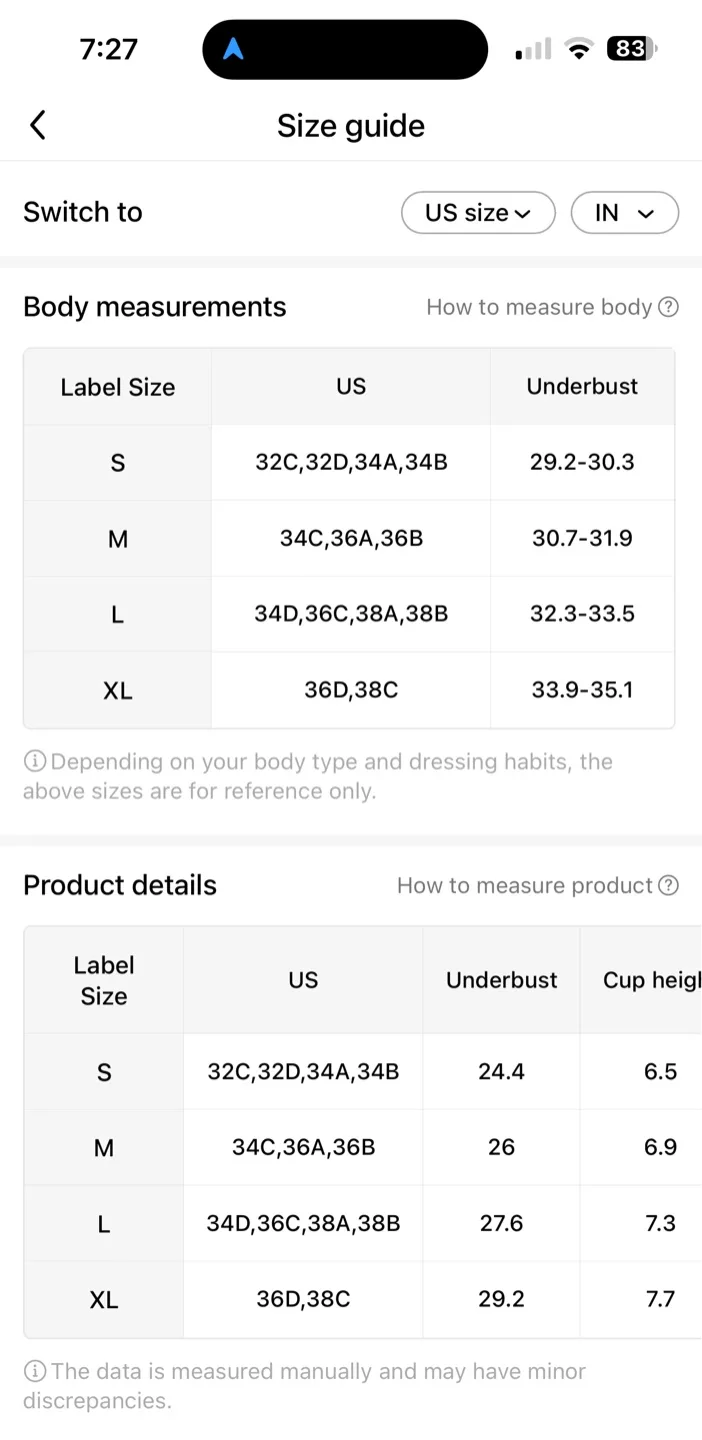Tap the info icon near the measurement discrepancy note
The width and height of the screenshot is (702, 1440).
pyautogui.click(x=34, y=1371)
